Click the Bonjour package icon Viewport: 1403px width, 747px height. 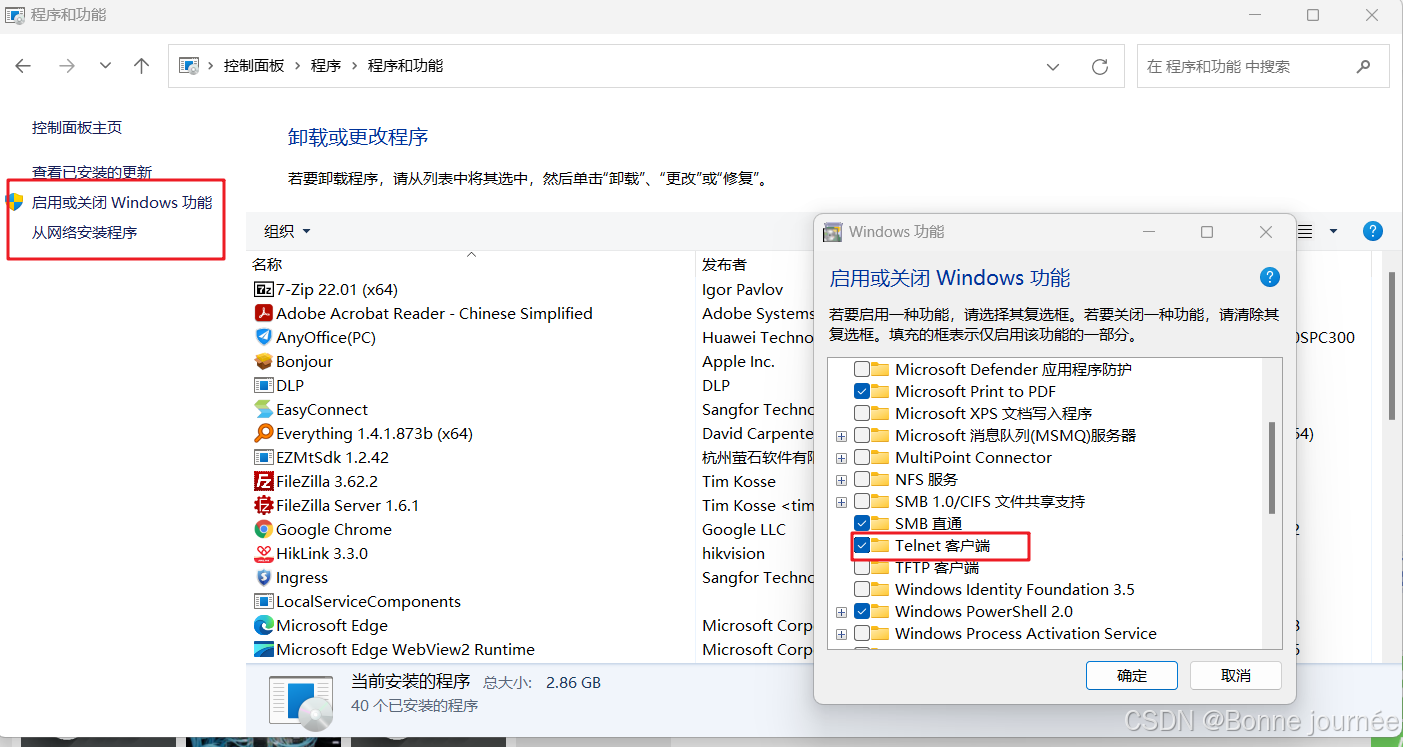point(263,361)
